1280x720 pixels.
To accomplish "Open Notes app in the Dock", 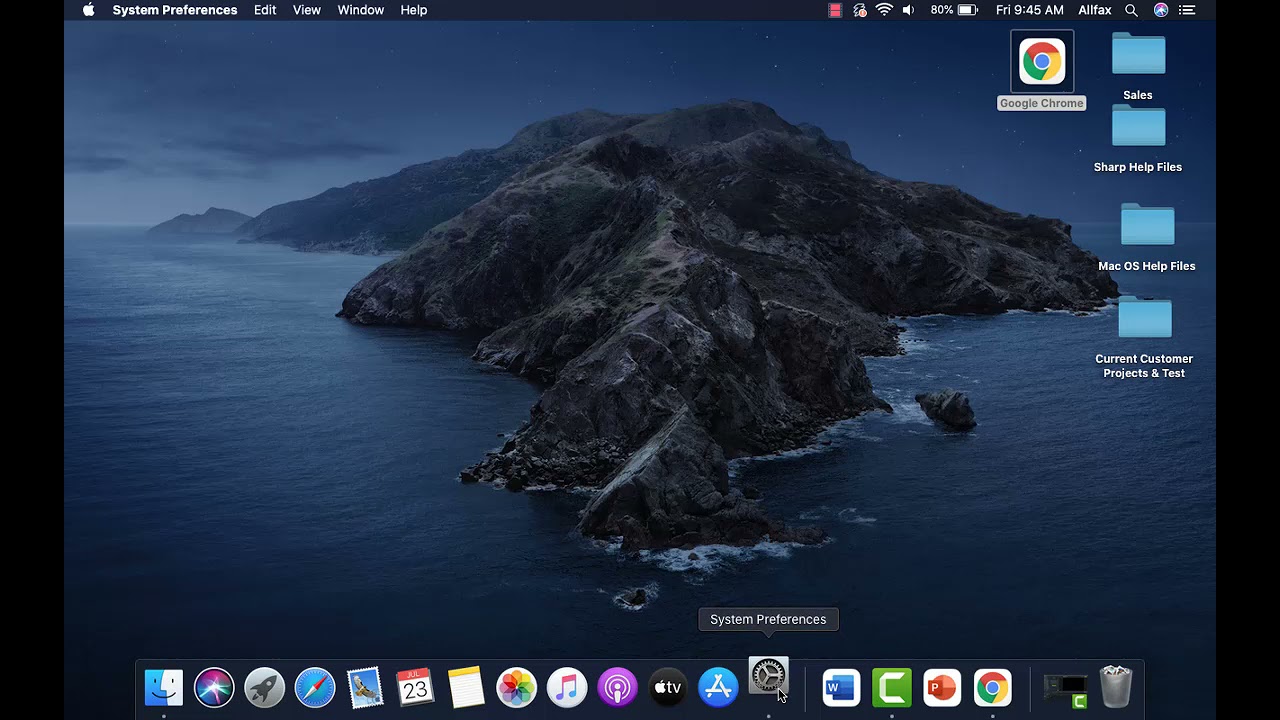I will 466,688.
